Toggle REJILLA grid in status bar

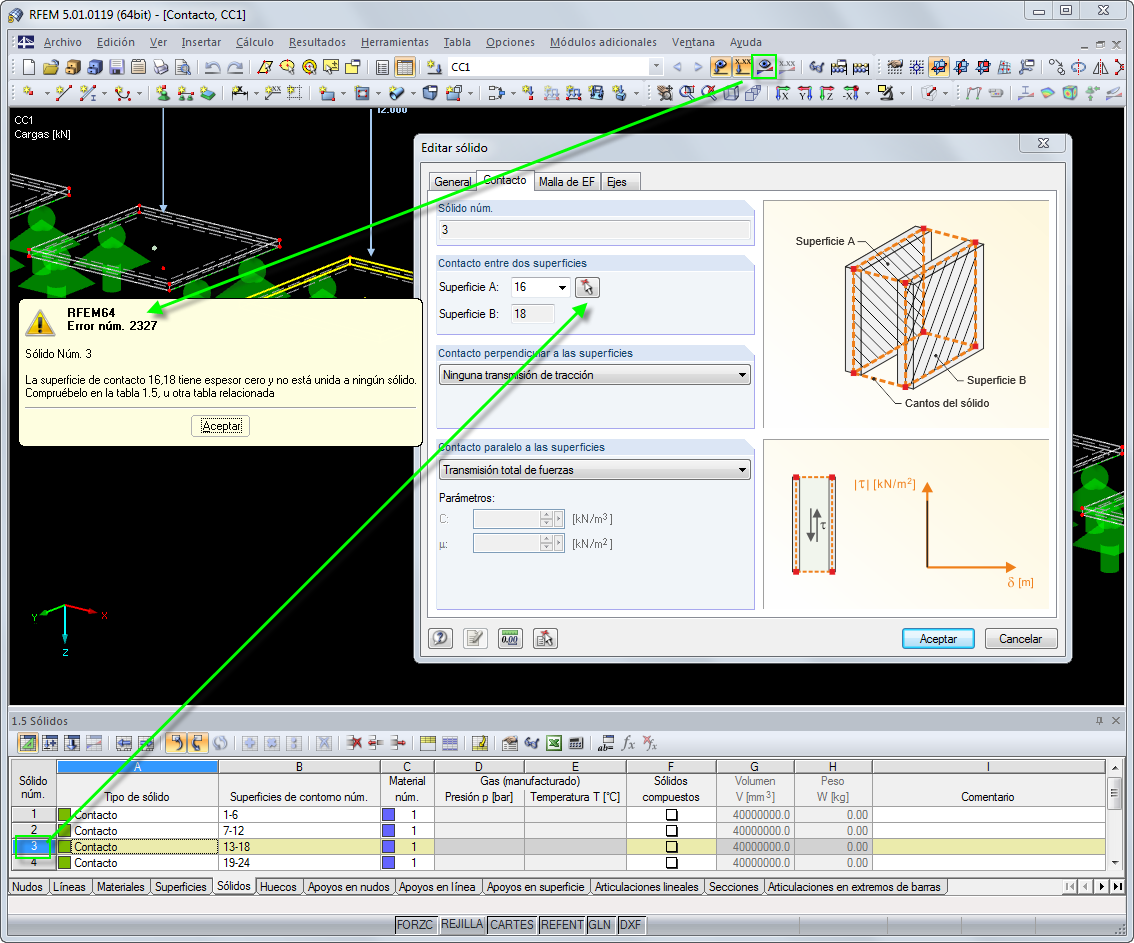[x=461, y=924]
